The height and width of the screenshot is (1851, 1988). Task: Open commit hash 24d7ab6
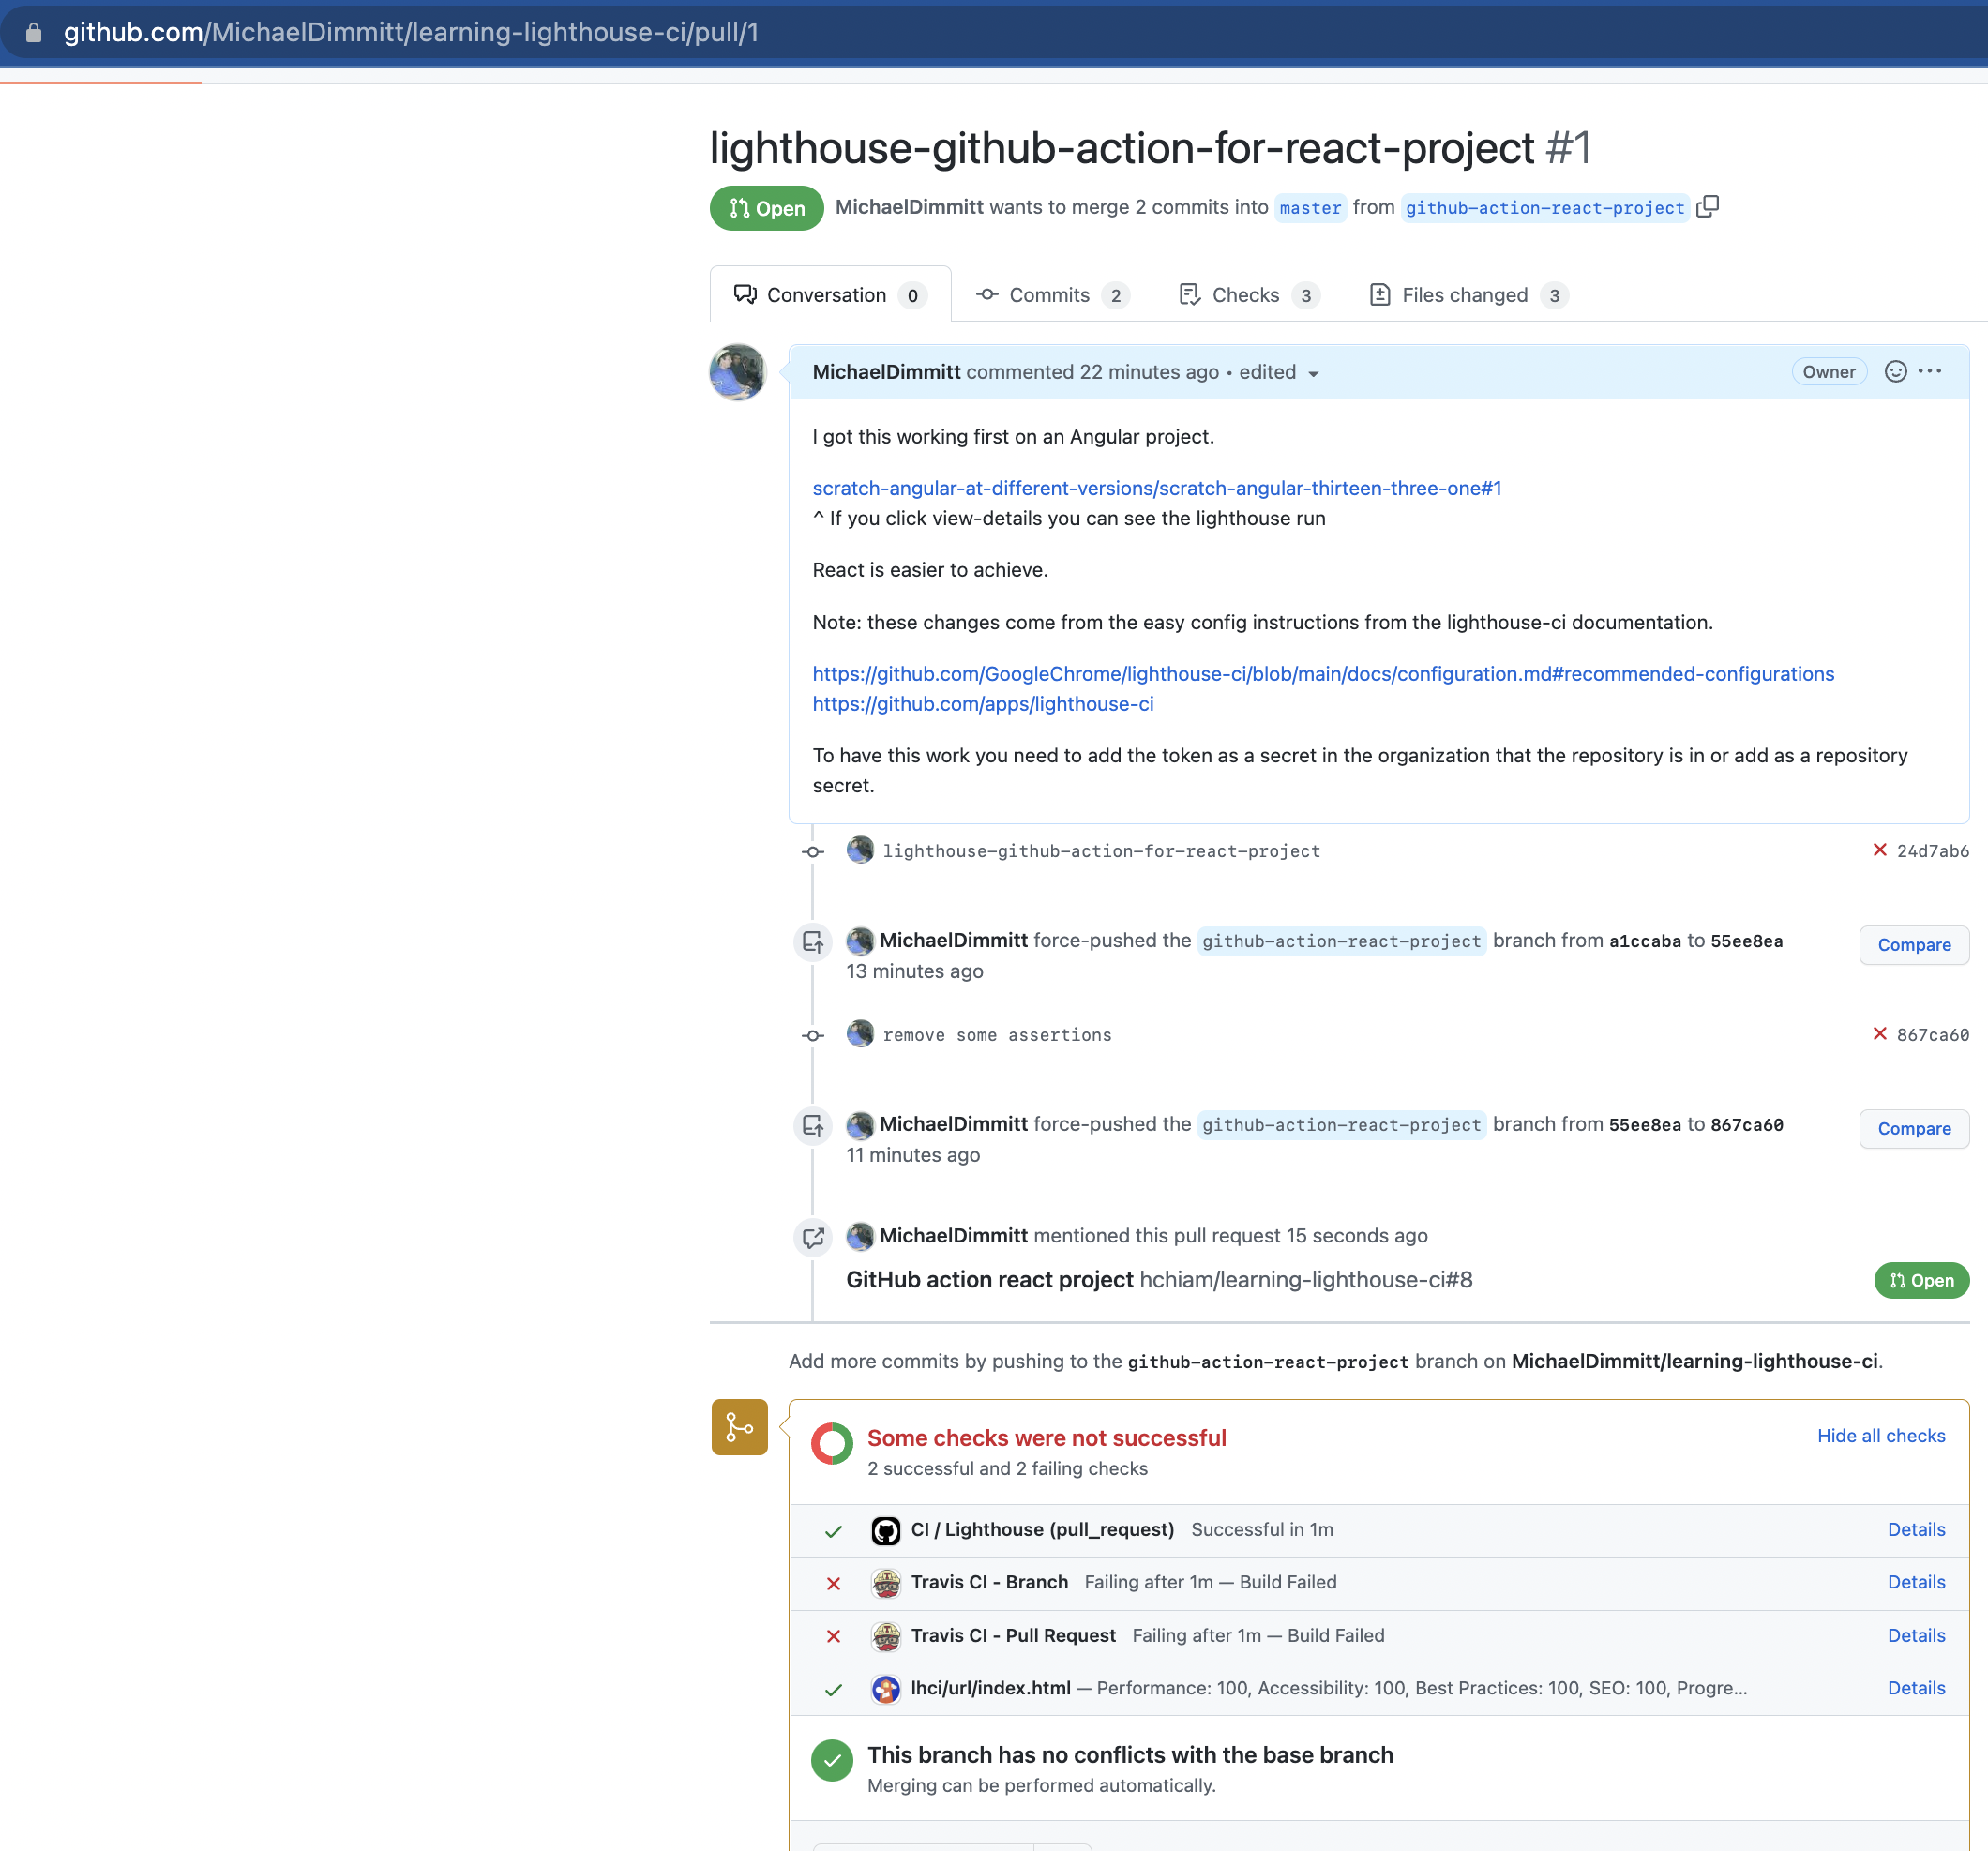pos(1932,851)
